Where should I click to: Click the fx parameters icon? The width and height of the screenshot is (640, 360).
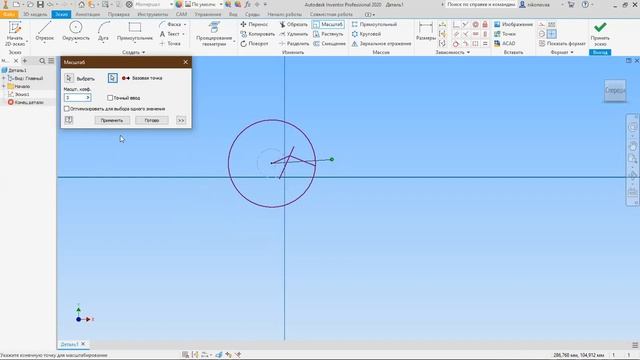coord(247,4)
